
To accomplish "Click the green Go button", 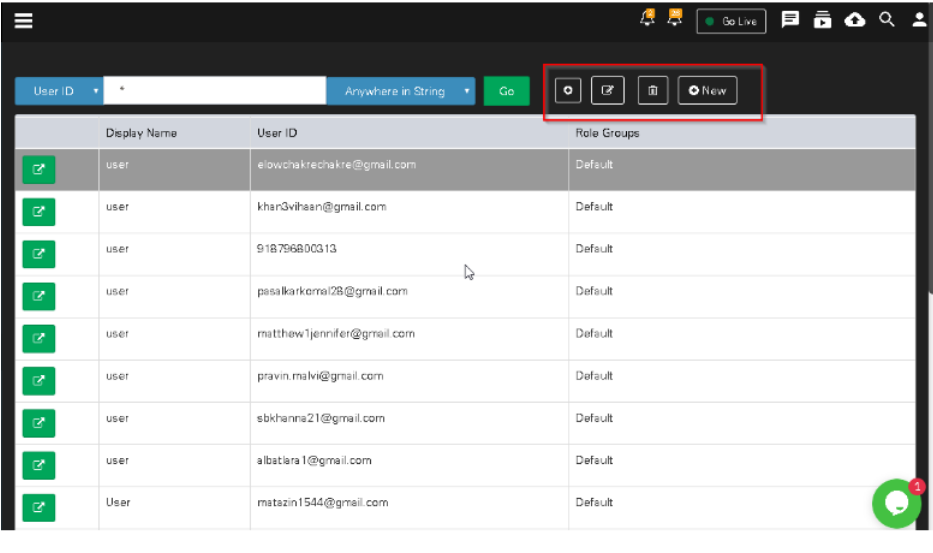I will click(x=506, y=91).
